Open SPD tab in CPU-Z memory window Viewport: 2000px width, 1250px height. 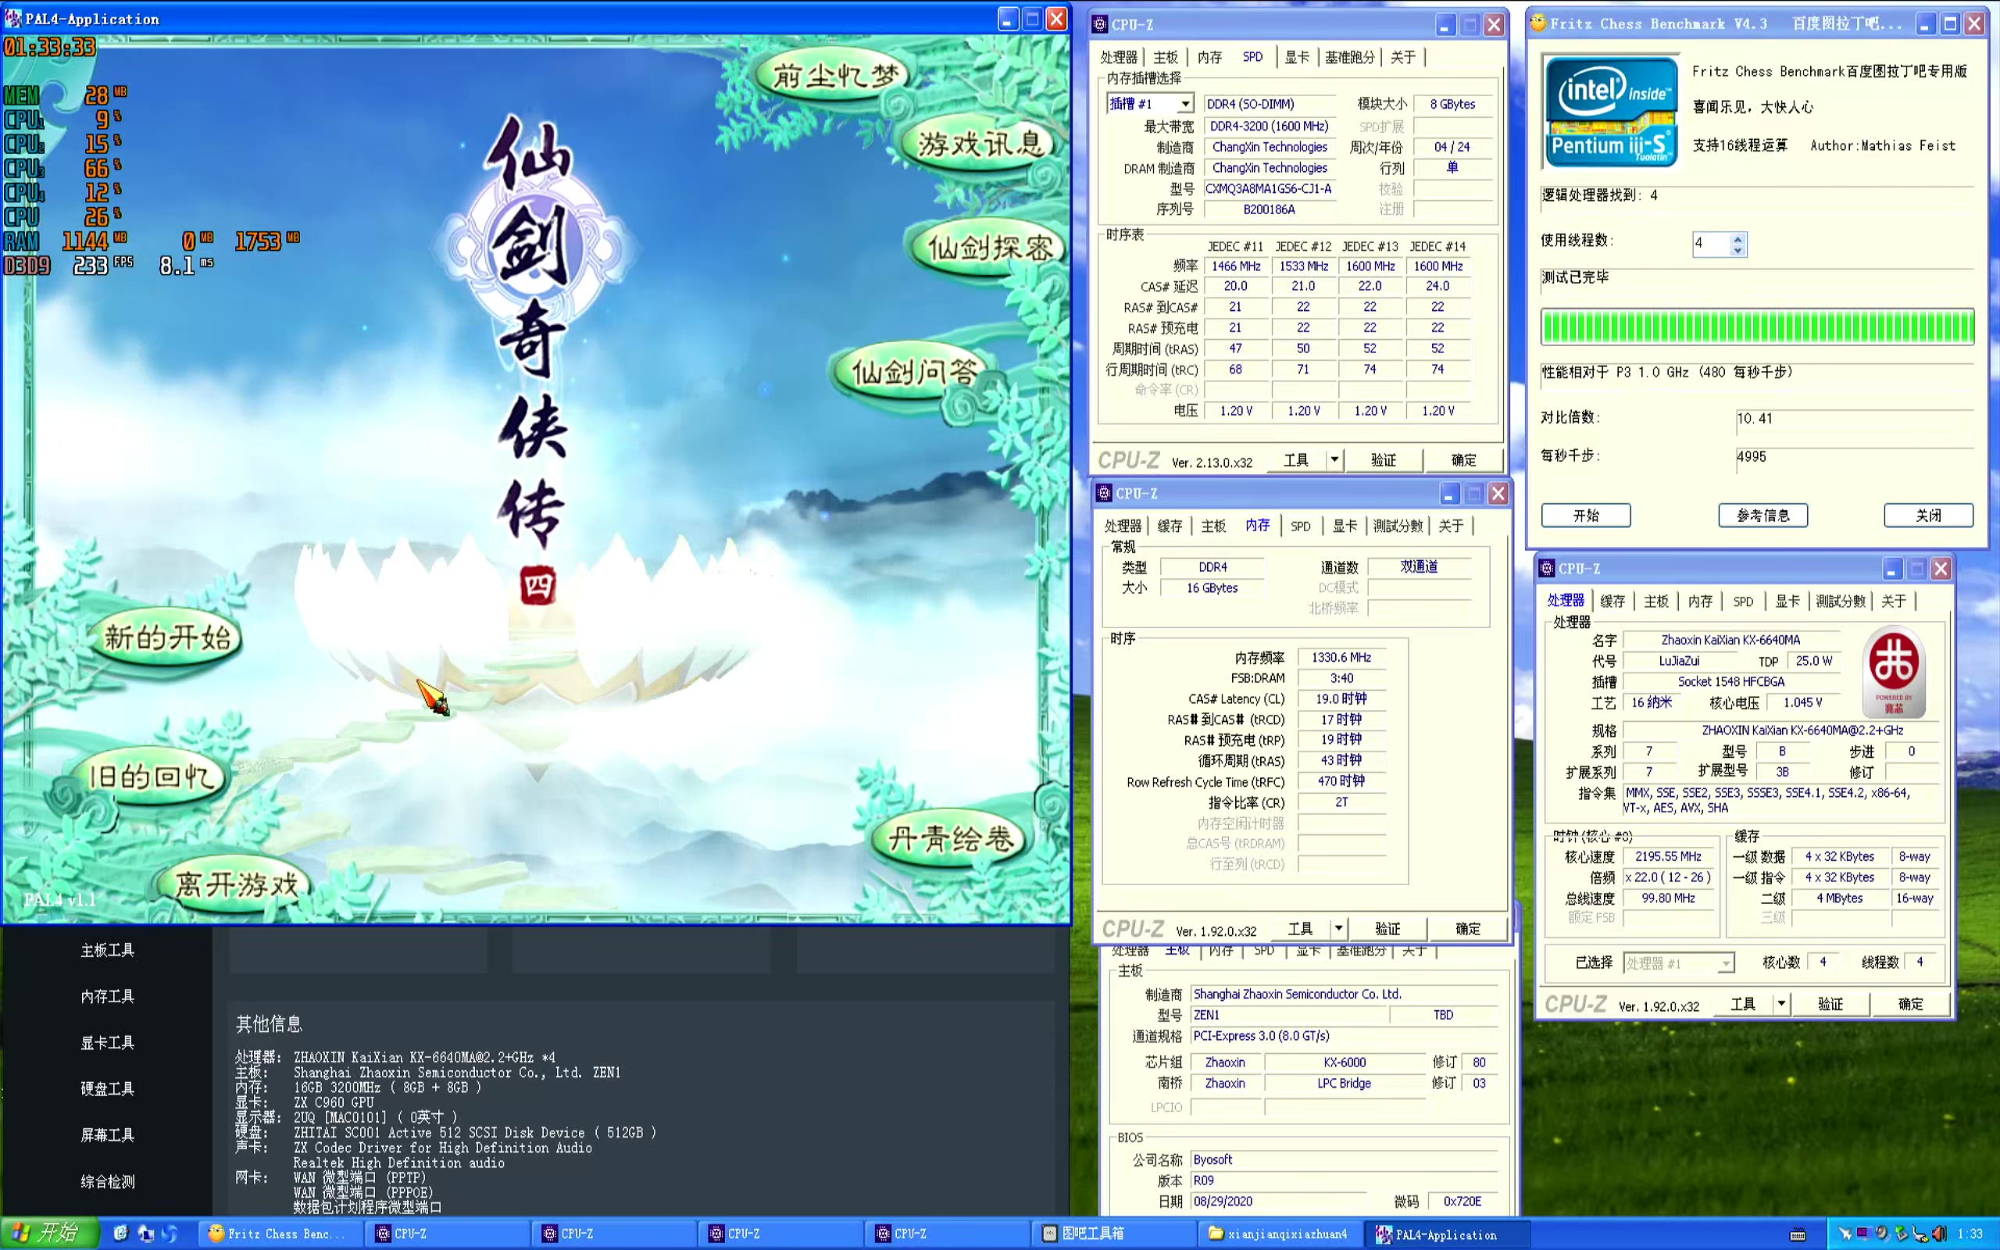click(1300, 526)
